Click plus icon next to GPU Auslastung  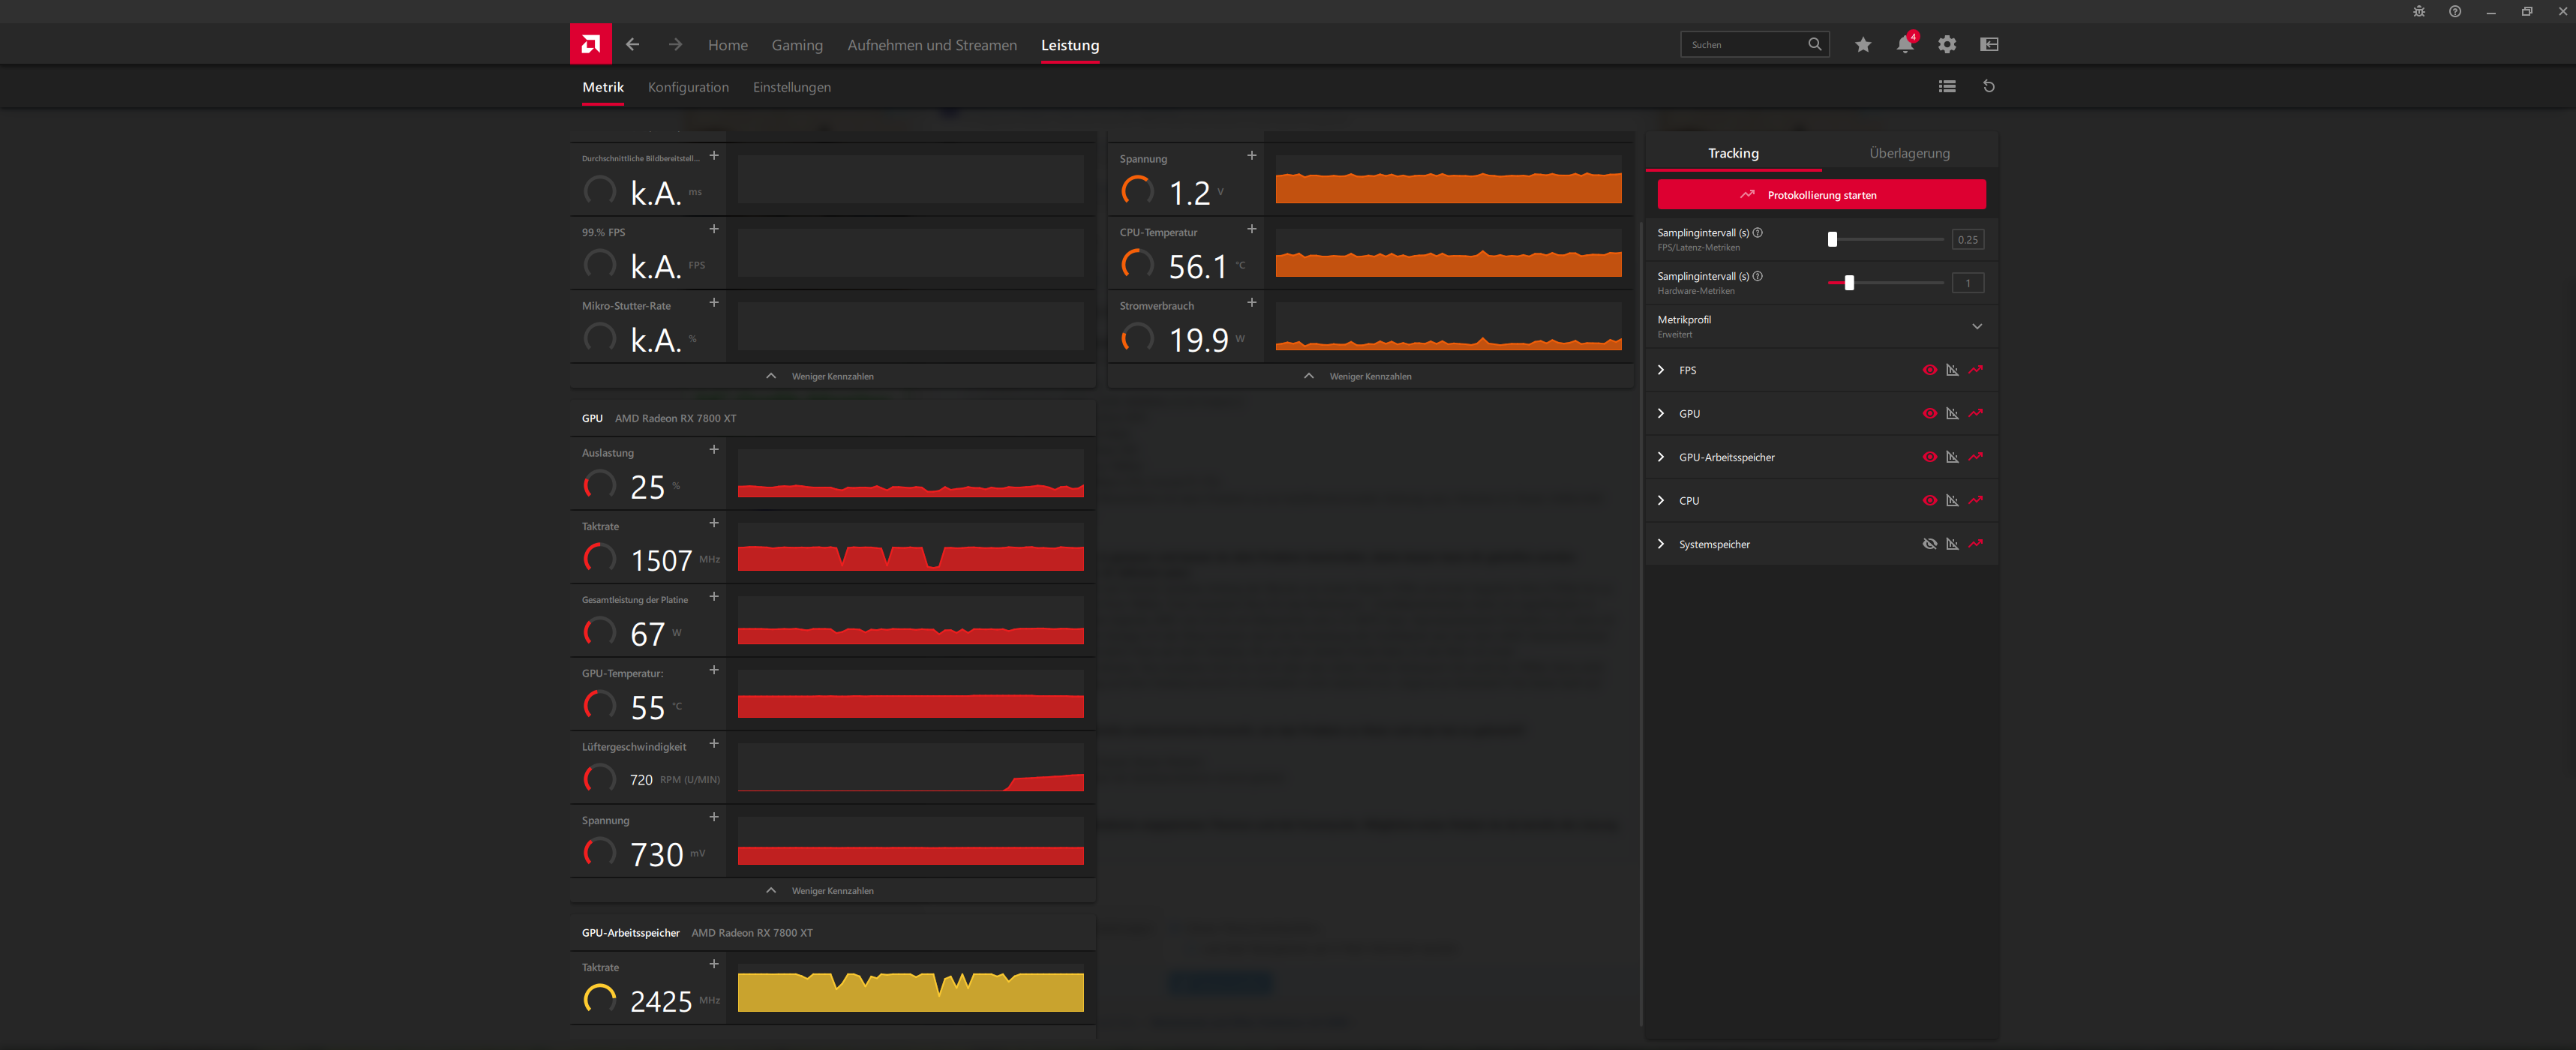(714, 450)
